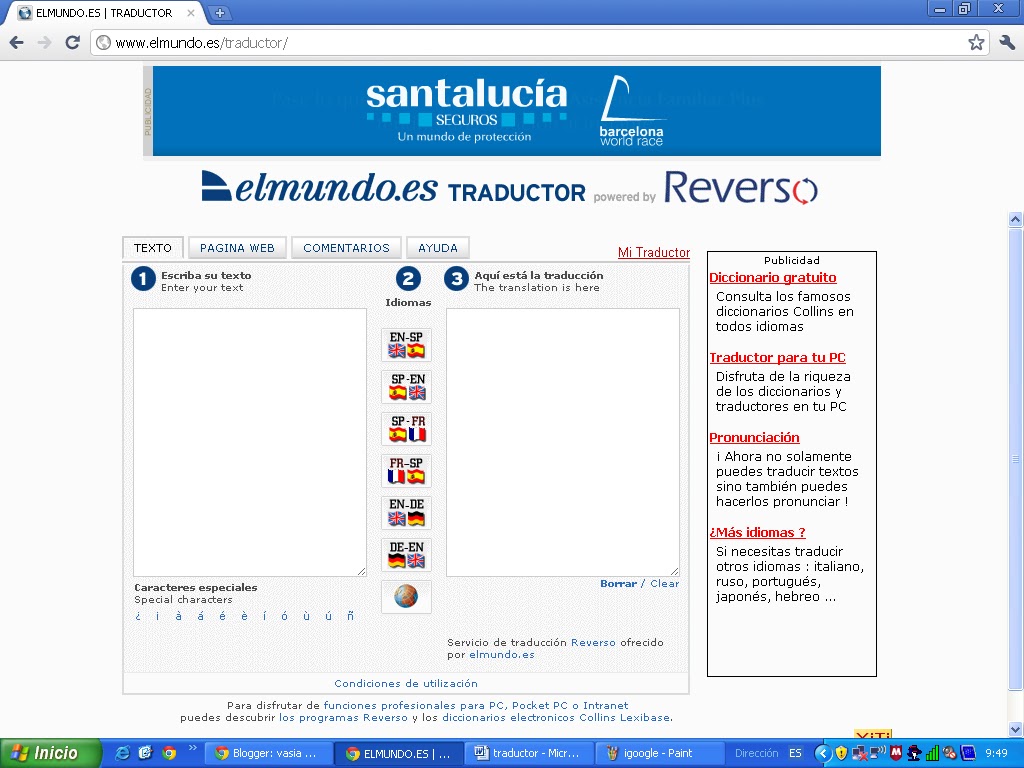Choose the SP-FR Spanish to French pair
Screen dimensions: 1024x768
pyautogui.click(x=406, y=428)
